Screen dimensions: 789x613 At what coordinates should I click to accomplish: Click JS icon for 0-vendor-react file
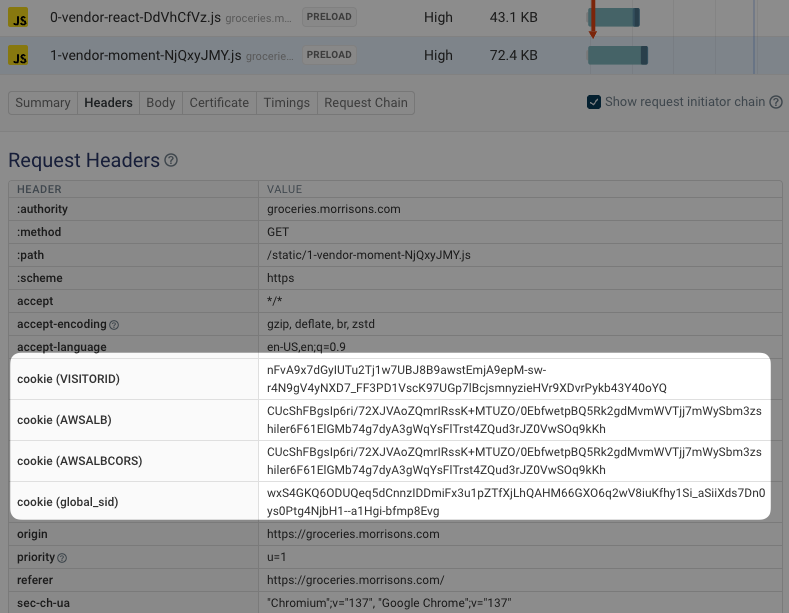(x=18, y=18)
